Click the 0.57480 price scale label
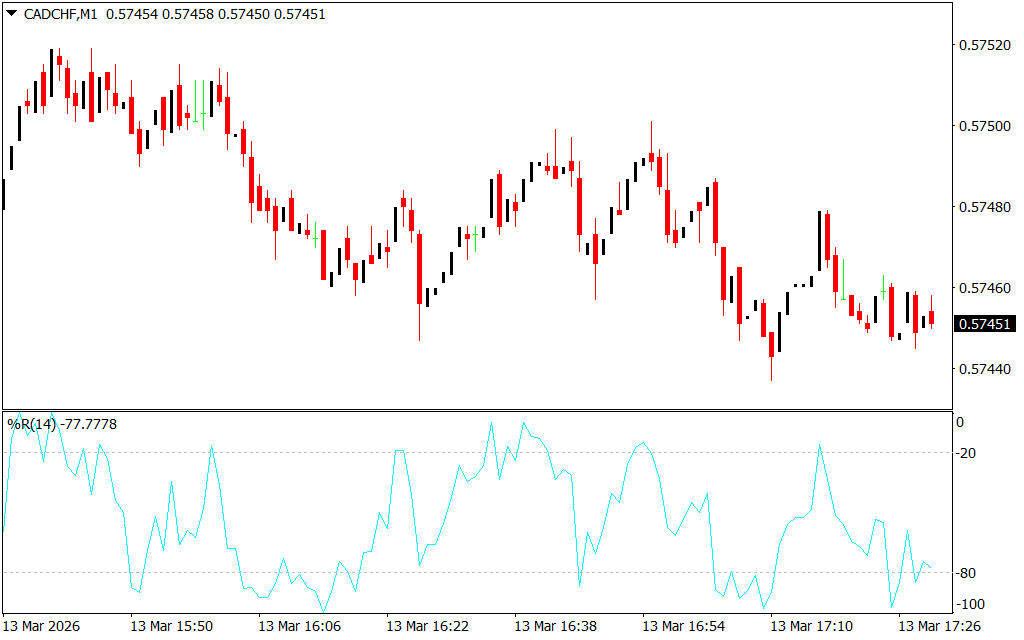The image size is (1024, 640). coord(986,207)
